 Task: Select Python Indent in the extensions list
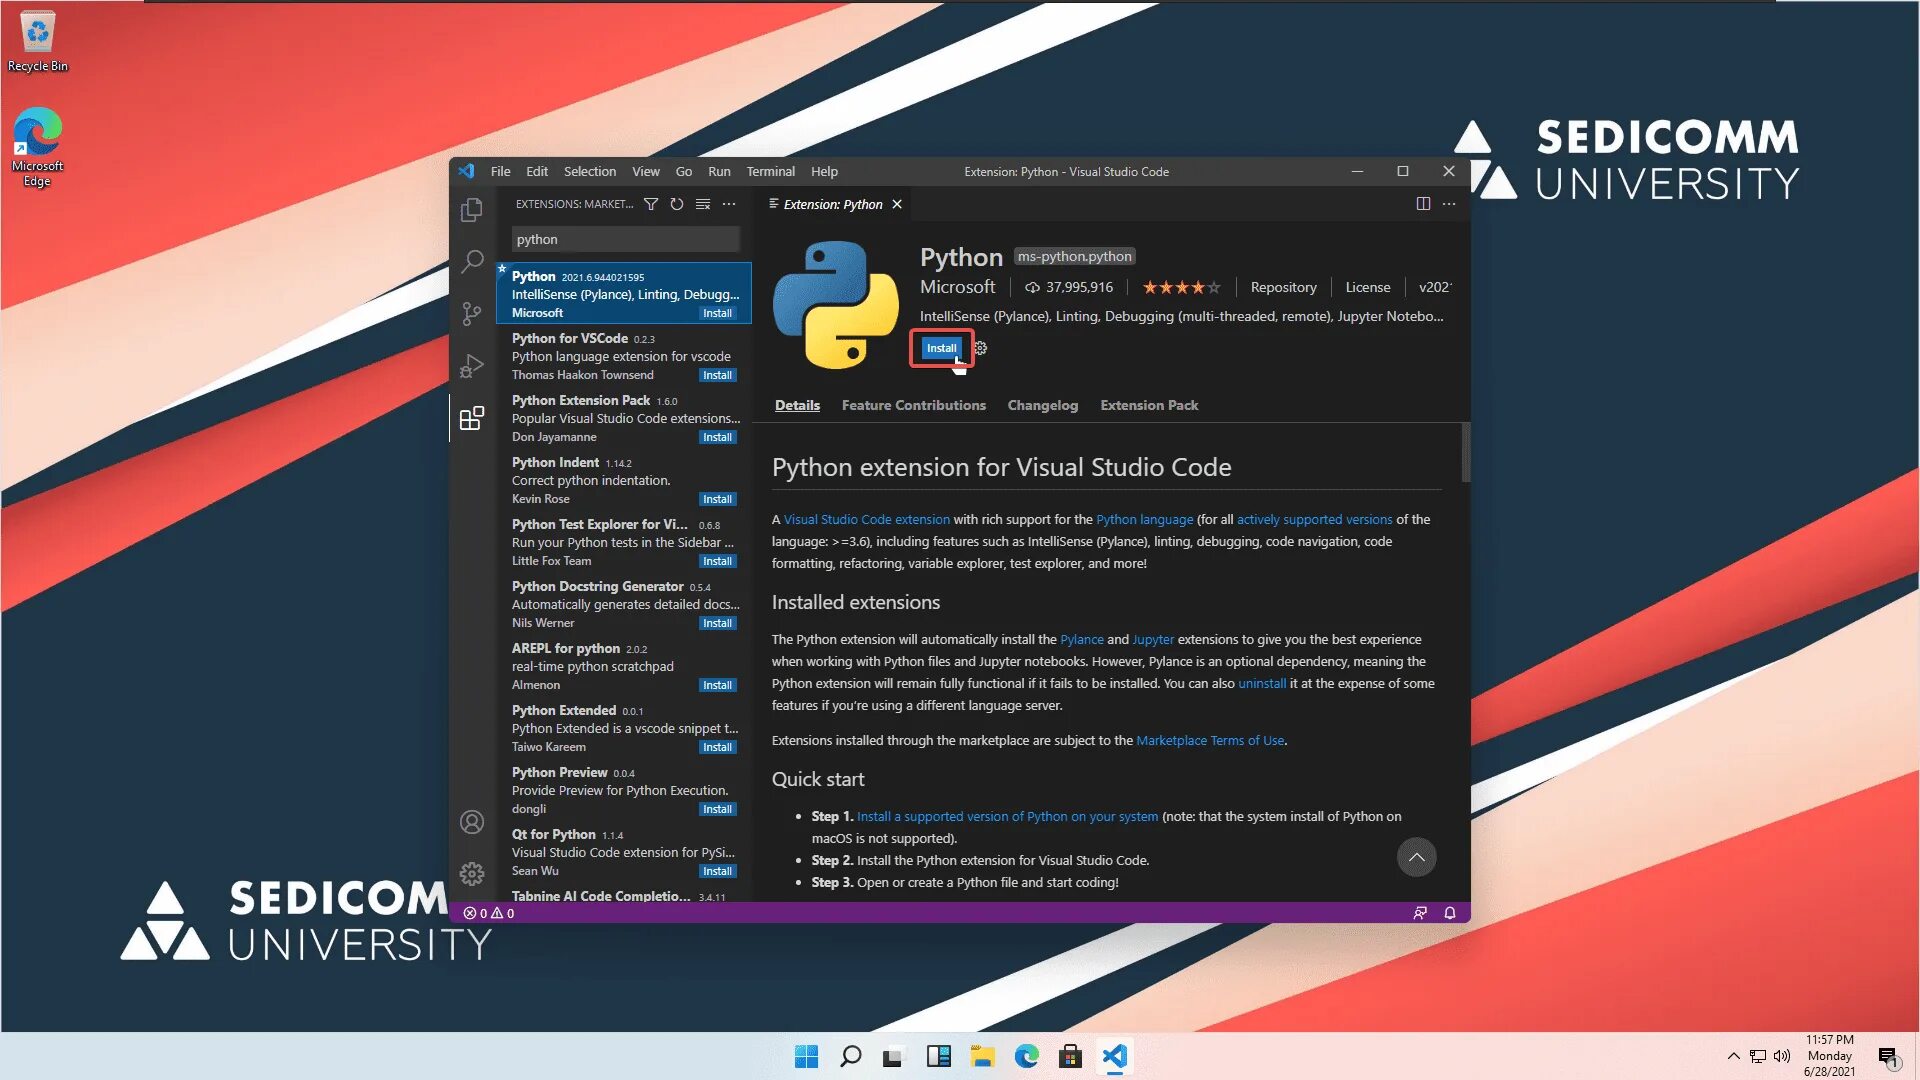pyautogui.click(x=624, y=480)
